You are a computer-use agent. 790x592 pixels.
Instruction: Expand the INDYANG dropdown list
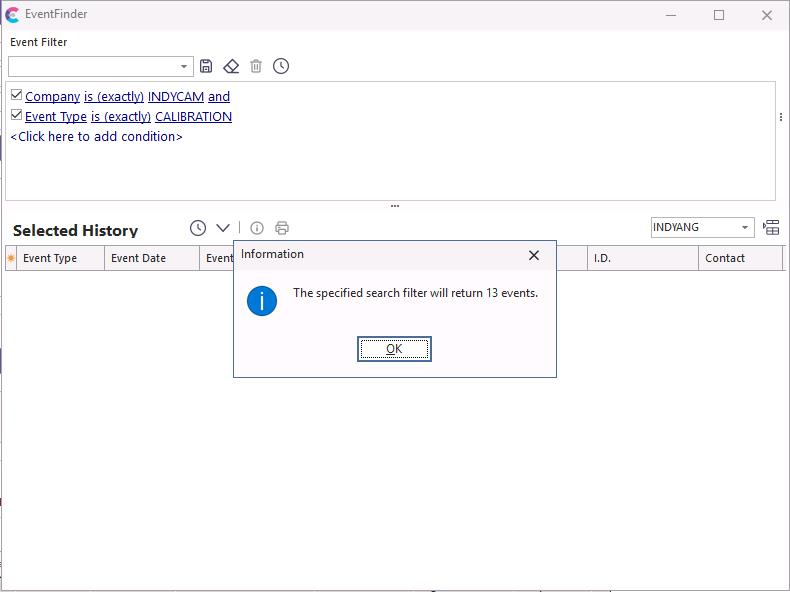744,228
